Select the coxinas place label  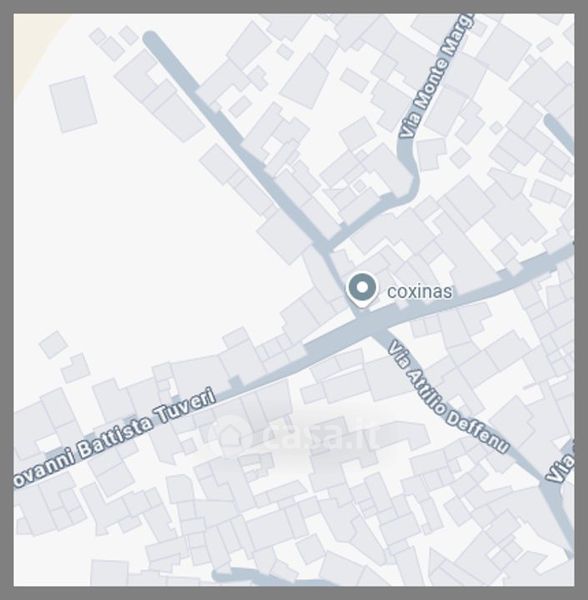(x=419, y=292)
